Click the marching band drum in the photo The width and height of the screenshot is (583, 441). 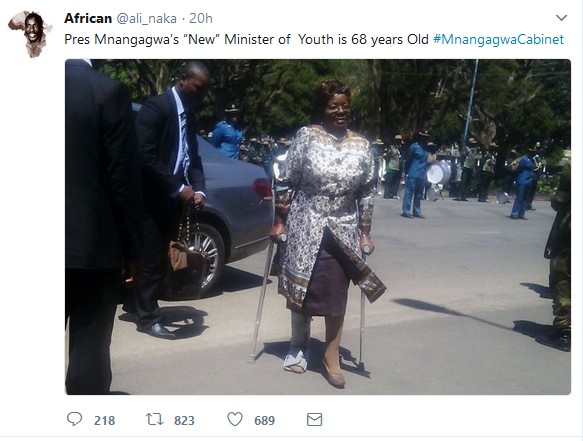click(439, 172)
